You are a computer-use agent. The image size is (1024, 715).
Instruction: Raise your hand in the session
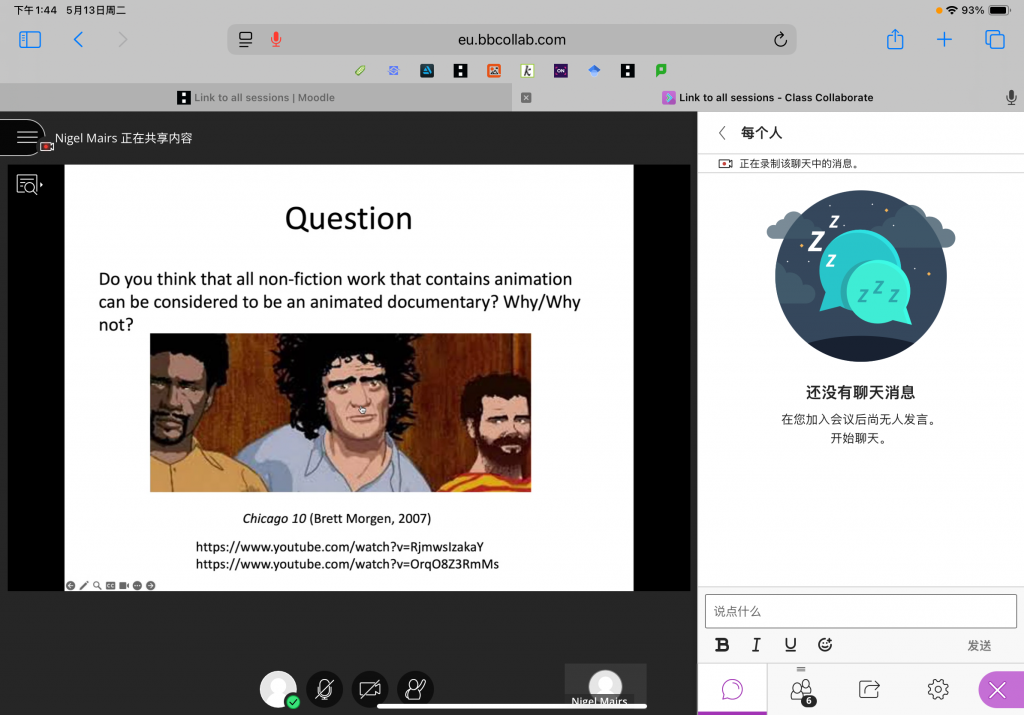[415, 689]
